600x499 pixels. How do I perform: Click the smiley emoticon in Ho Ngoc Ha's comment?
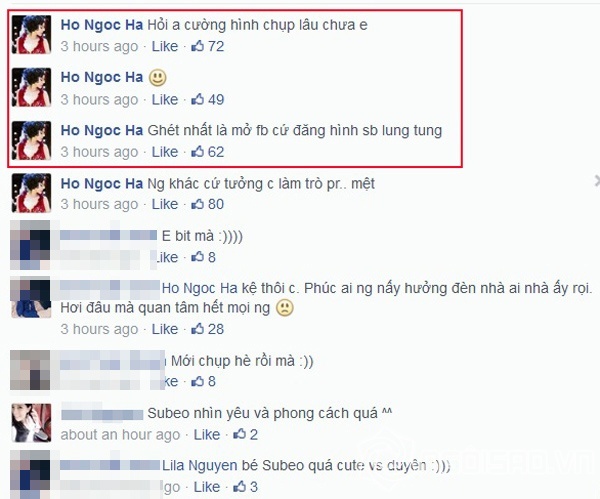coord(157,78)
